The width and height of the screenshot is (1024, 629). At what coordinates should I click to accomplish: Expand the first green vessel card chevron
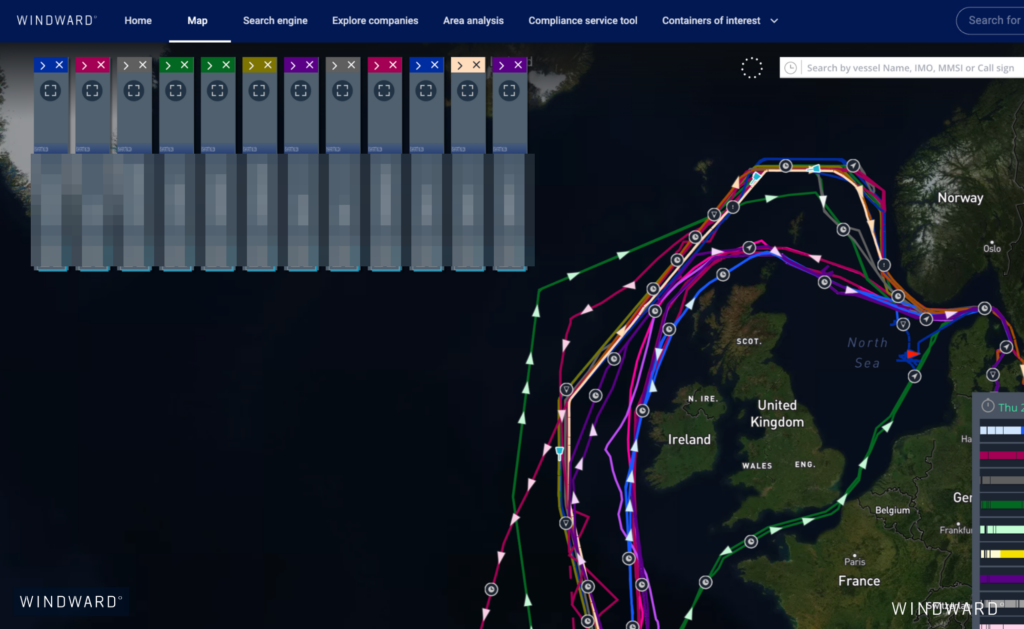(168, 65)
